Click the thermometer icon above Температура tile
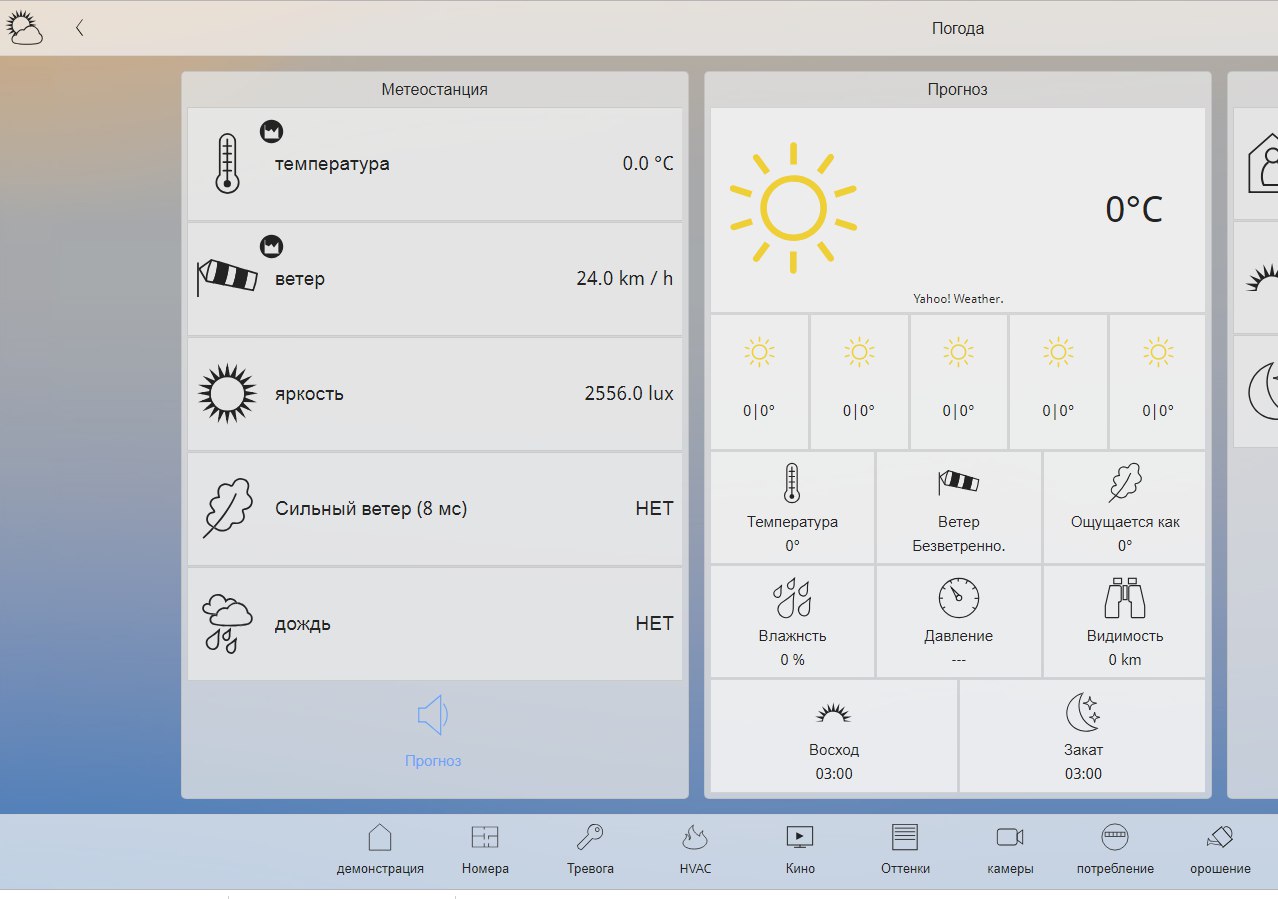 [792, 482]
